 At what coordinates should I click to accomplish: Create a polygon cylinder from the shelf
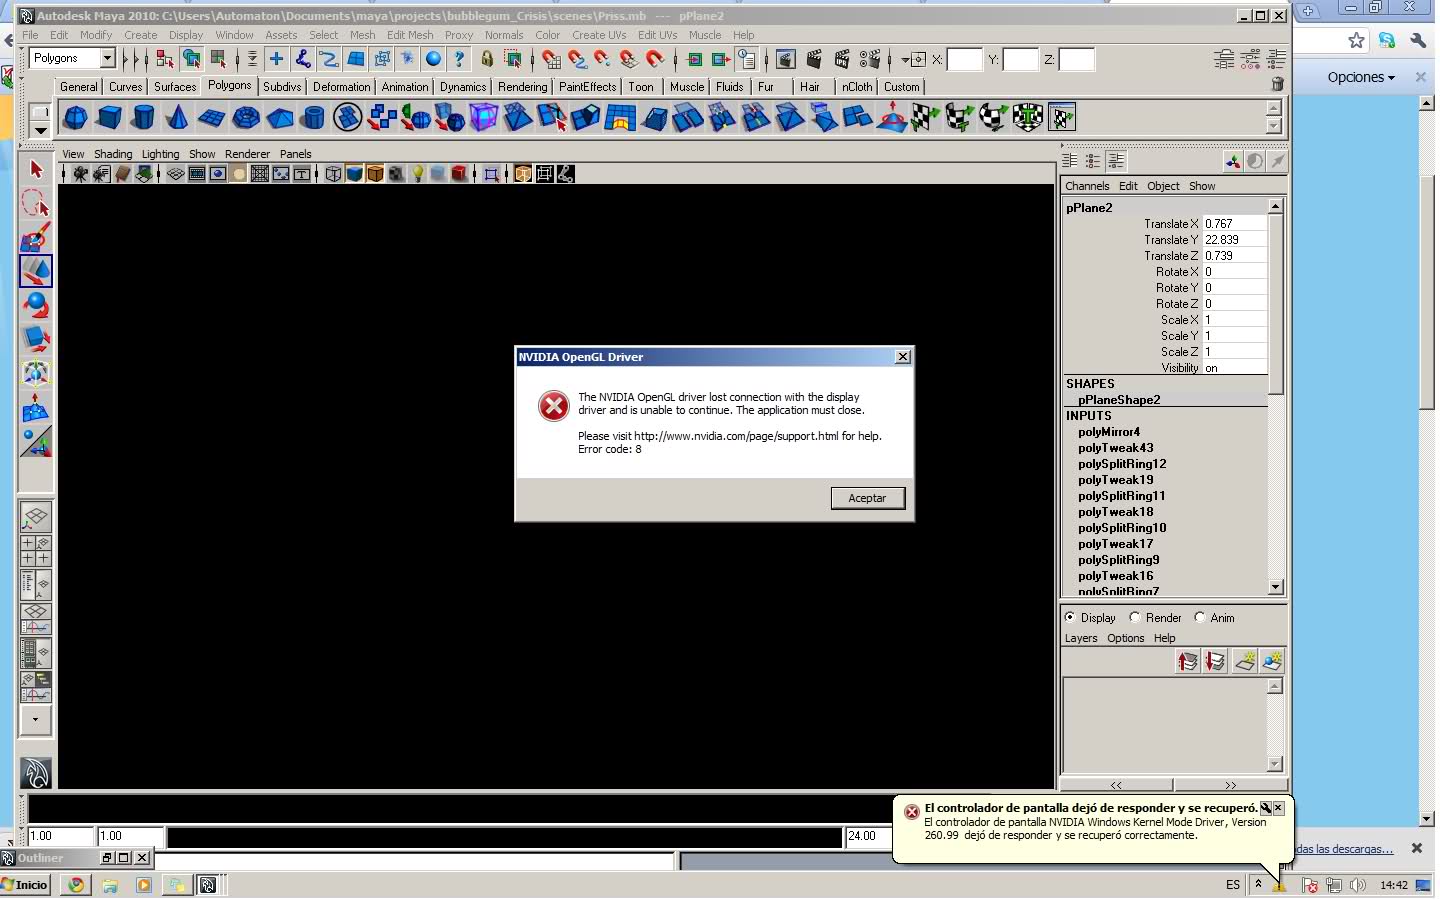(143, 118)
